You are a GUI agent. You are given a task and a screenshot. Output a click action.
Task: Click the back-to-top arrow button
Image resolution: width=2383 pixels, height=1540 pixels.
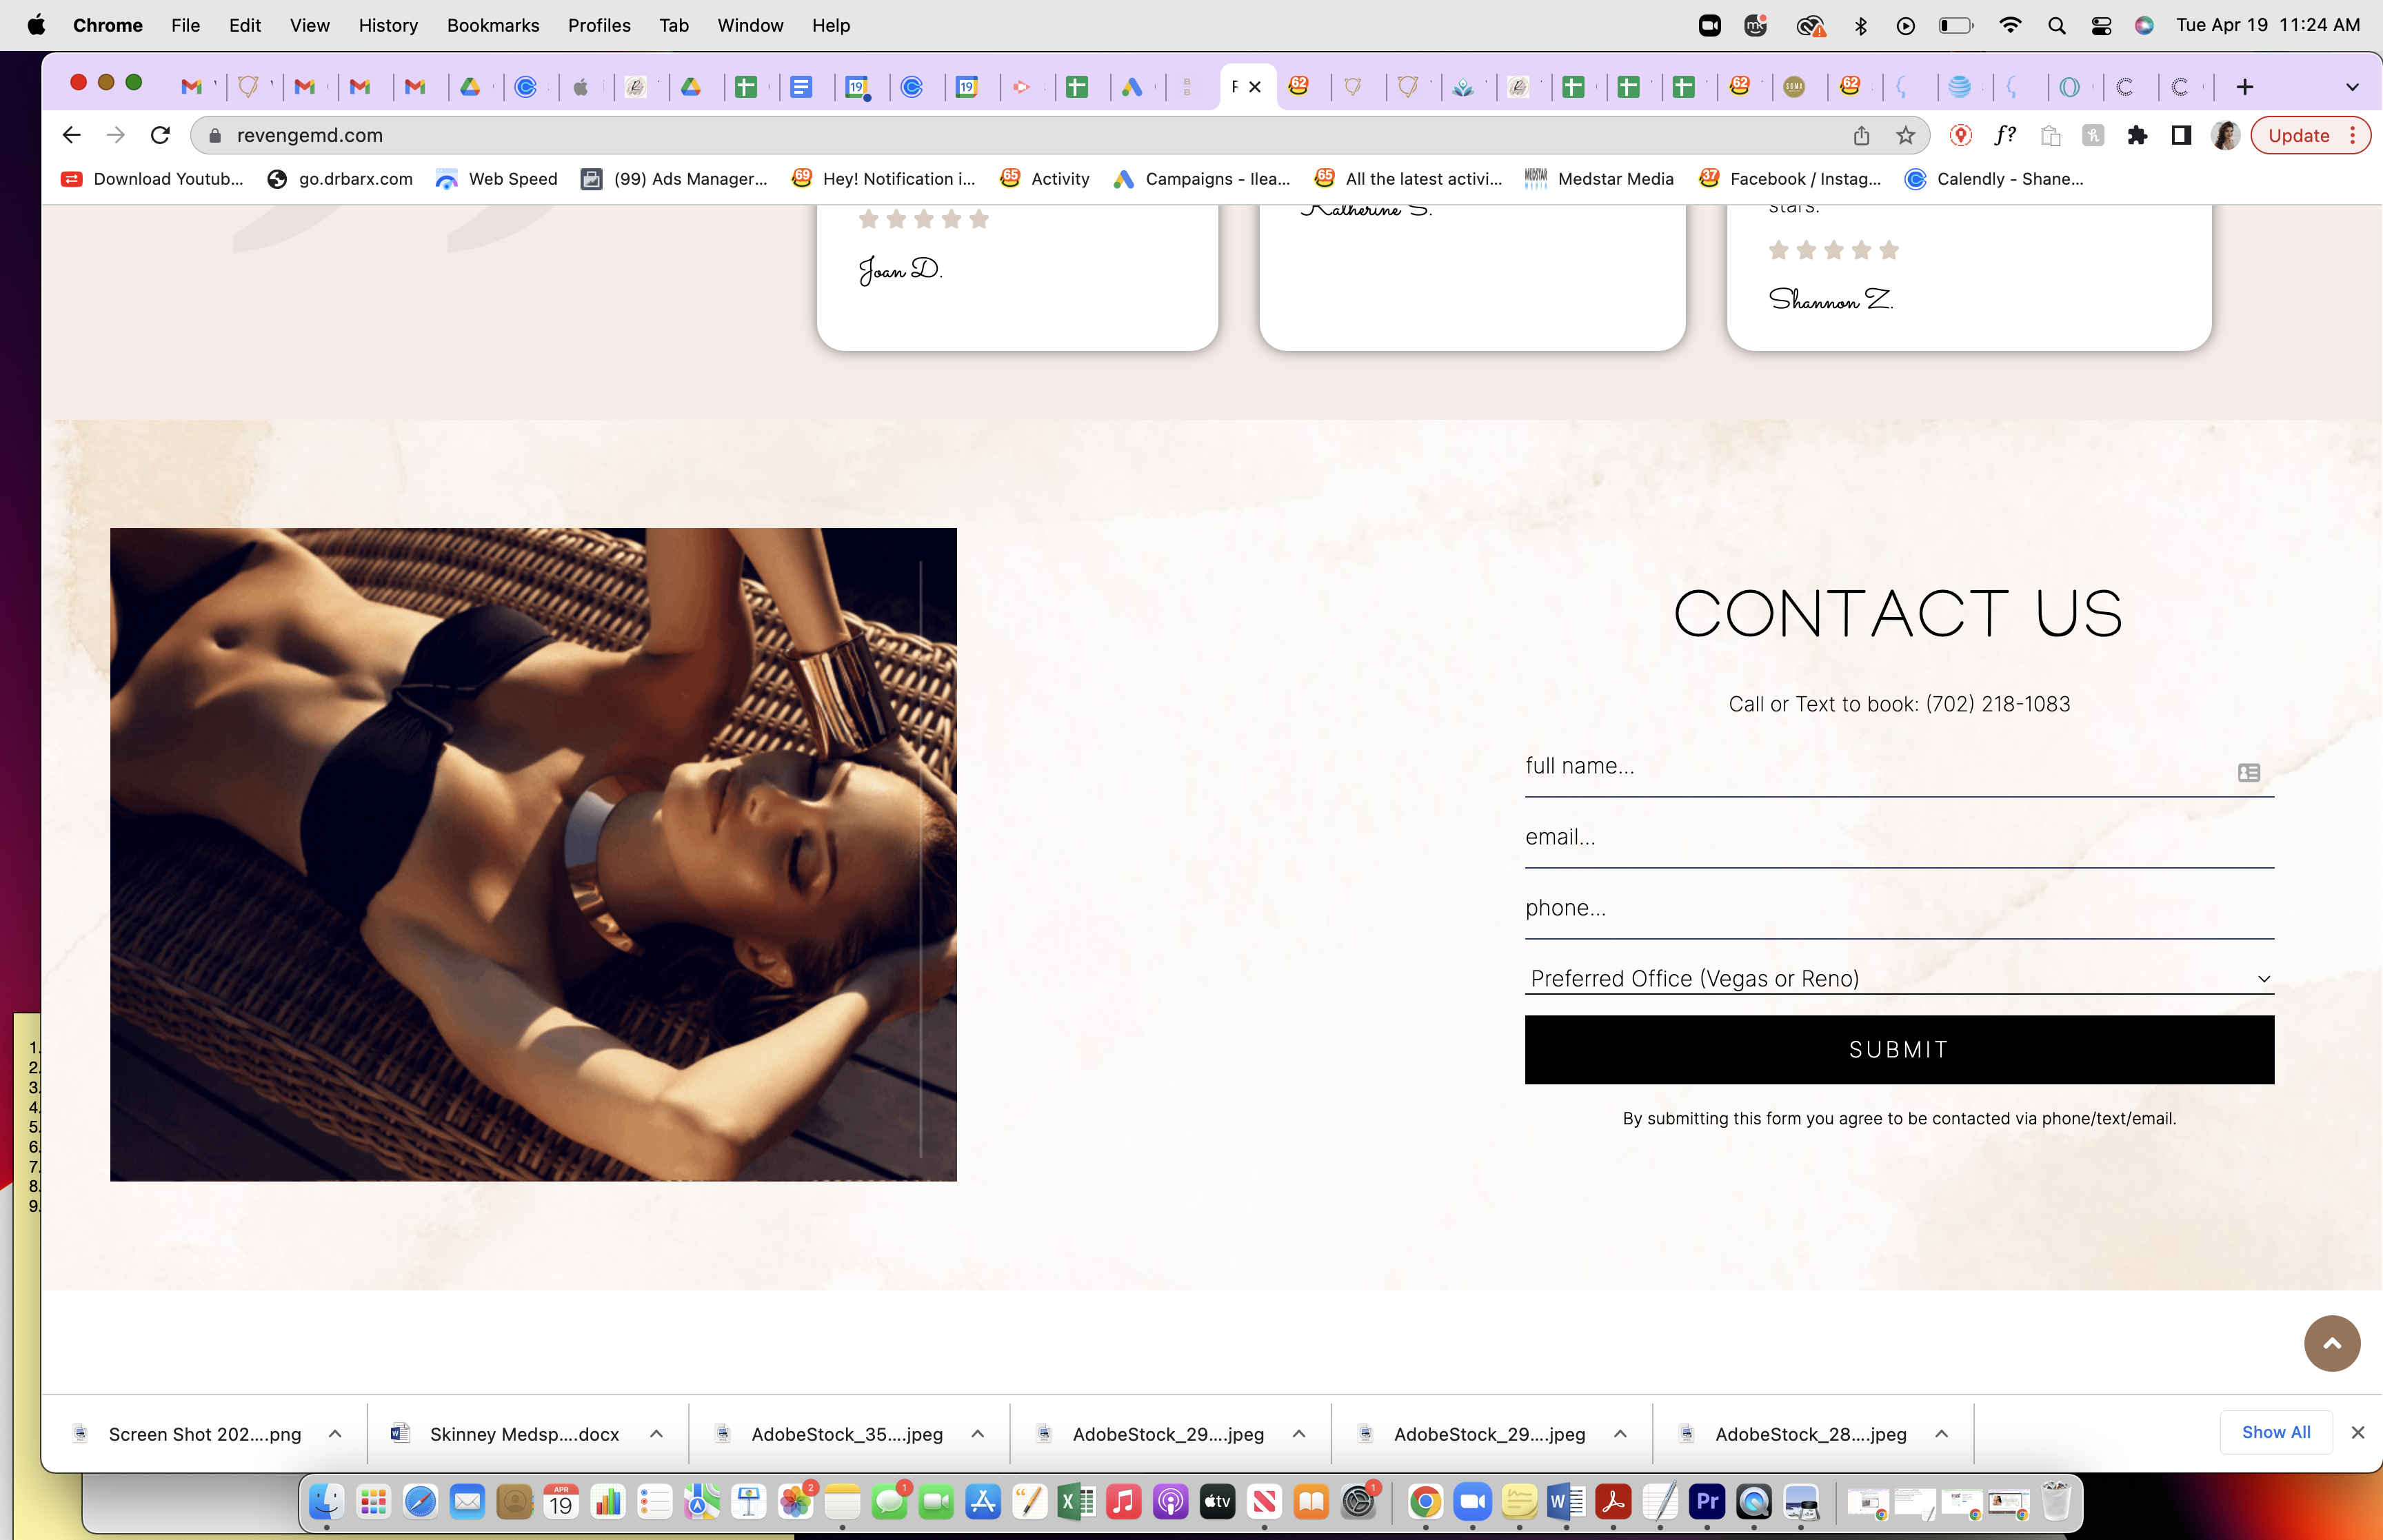(x=2332, y=1343)
